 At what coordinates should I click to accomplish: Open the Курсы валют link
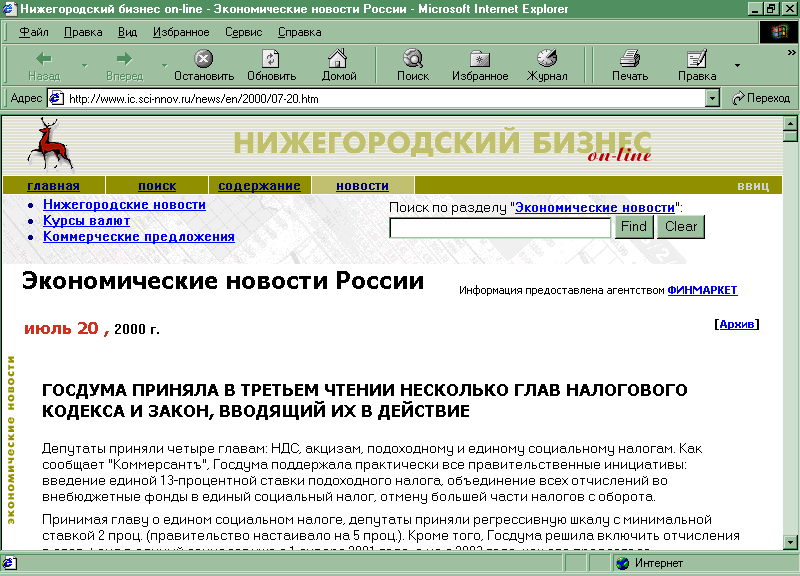coord(86,221)
